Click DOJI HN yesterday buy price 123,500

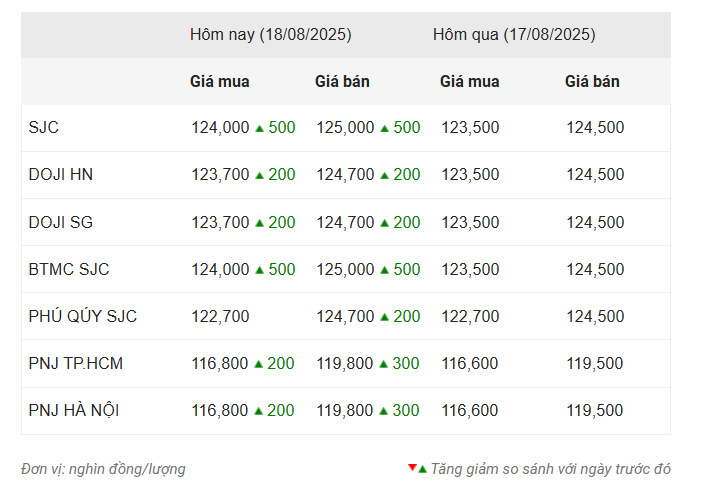470,175
